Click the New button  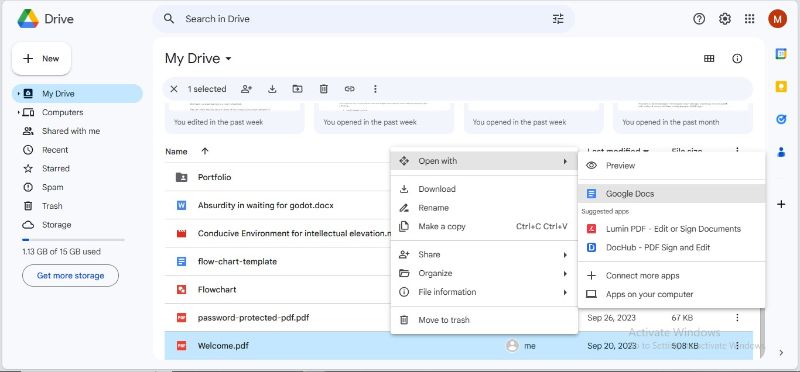point(41,59)
